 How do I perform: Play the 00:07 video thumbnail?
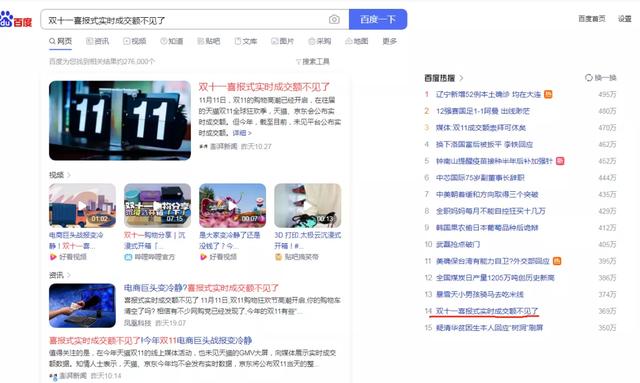pos(233,205)
